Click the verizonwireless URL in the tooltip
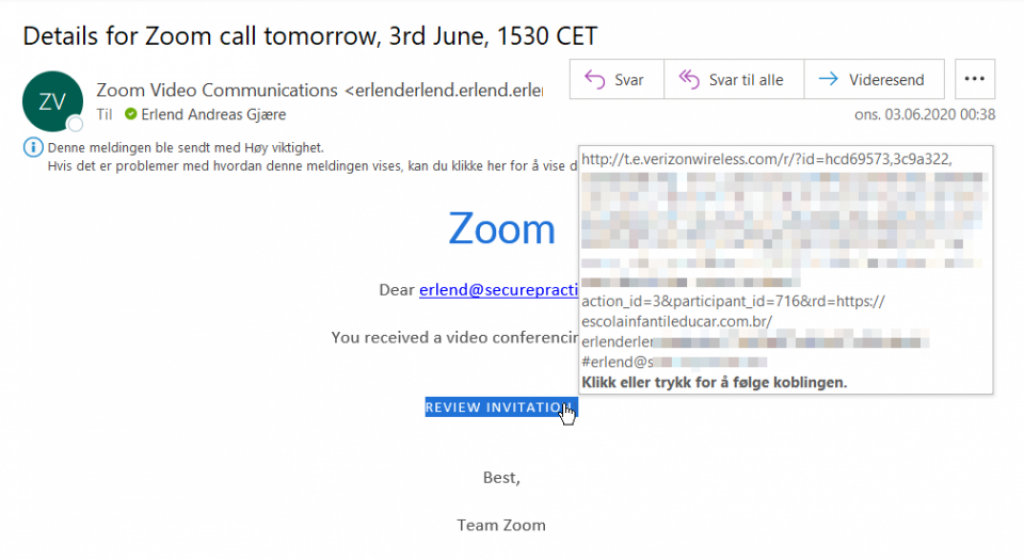Screen dimensions: 1024x560 766,159
